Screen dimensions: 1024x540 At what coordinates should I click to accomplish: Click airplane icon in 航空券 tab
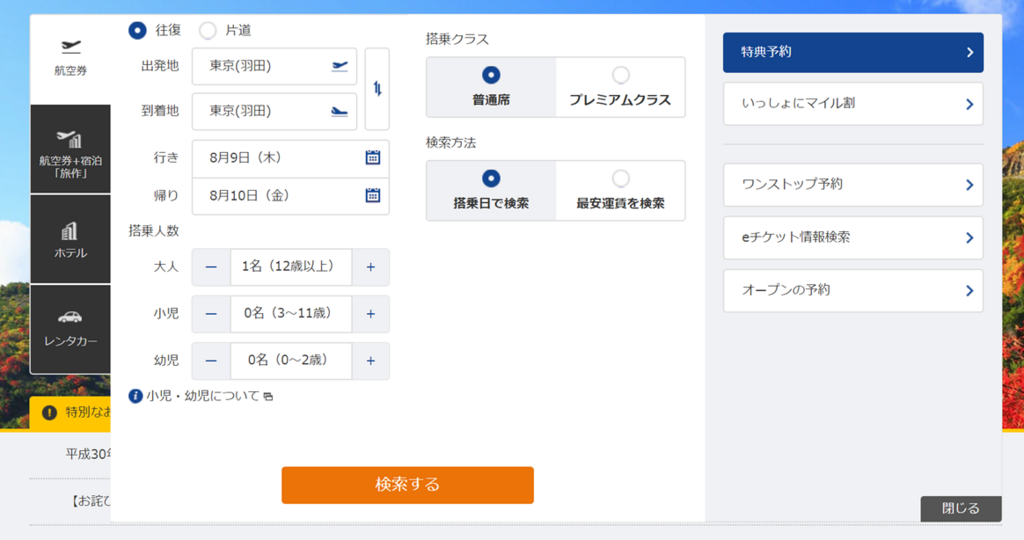71,47
